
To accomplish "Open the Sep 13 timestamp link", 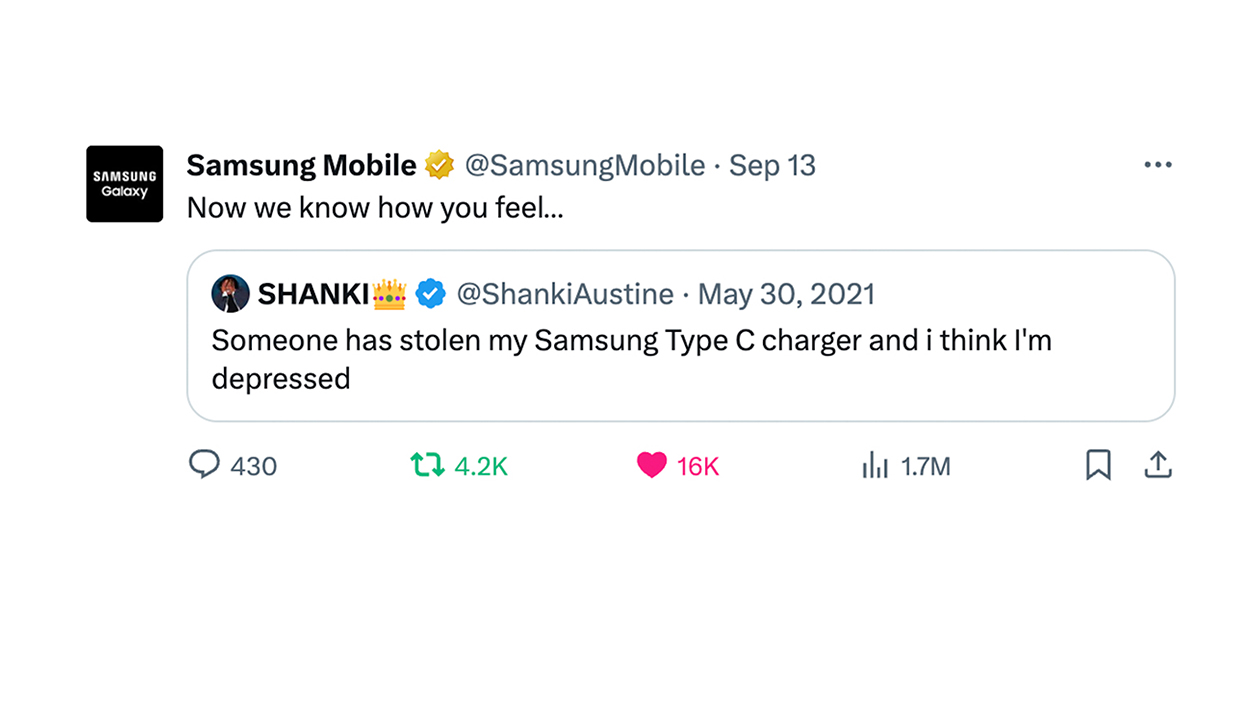I will 772,165.
